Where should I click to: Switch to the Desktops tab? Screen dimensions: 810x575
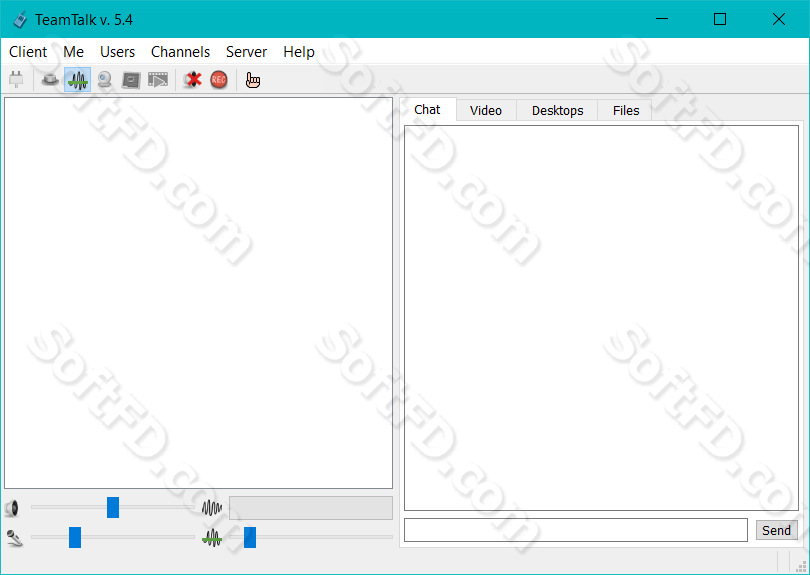coord(557,111)
